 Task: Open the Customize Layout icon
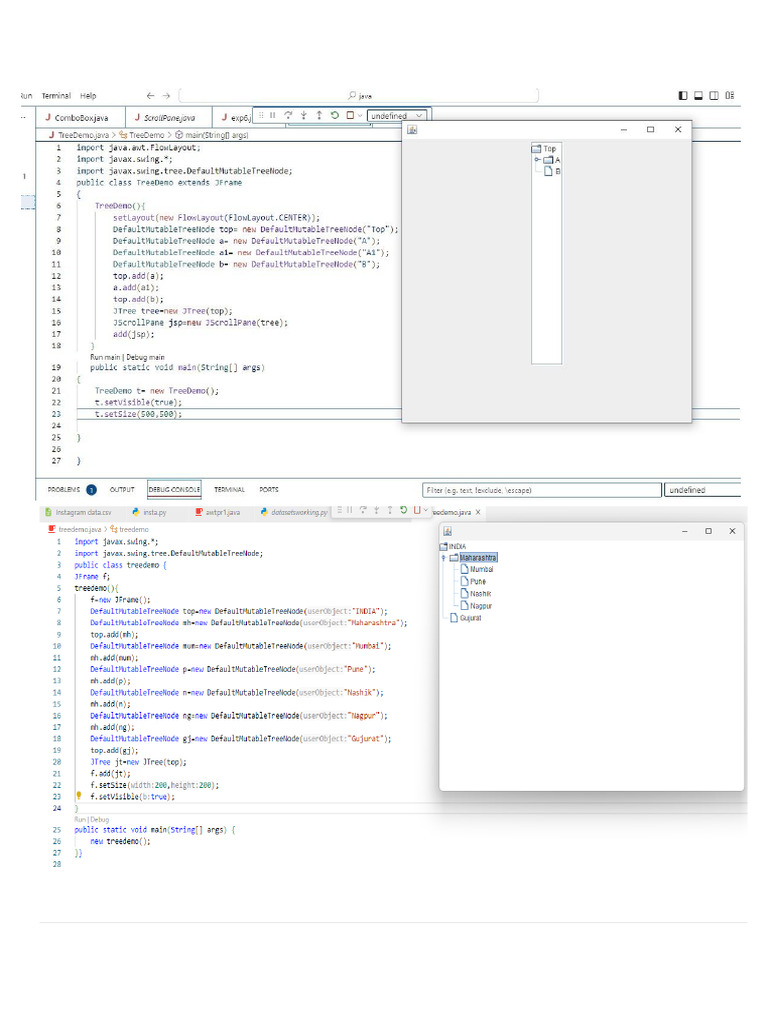point(730,96)
